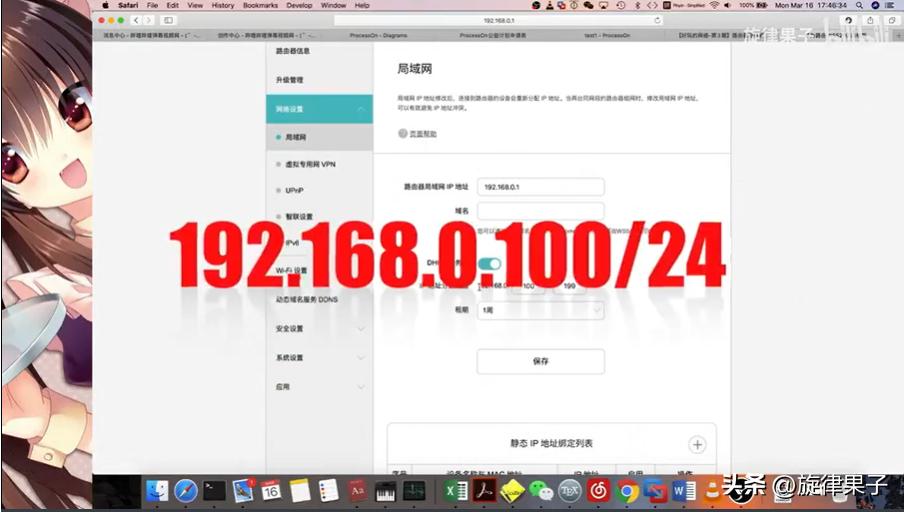Click Safari forward navigation arrow

click(148, 20)
